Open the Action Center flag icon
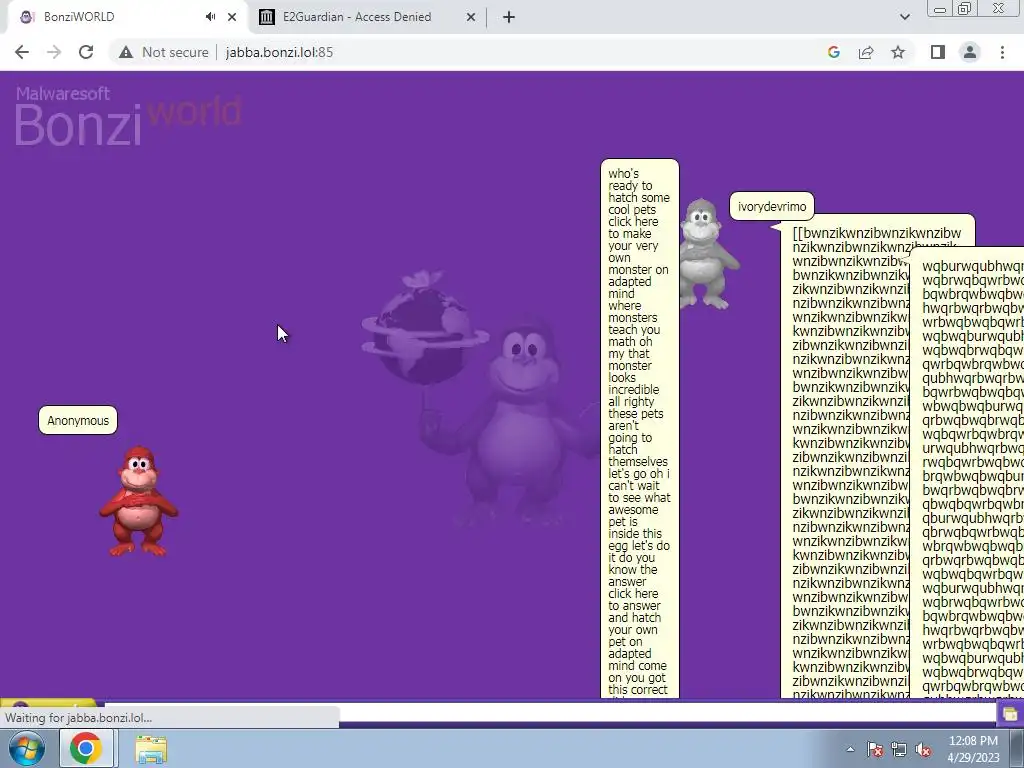This screenshot has height=768, width=1024. [x=874, y=749]
